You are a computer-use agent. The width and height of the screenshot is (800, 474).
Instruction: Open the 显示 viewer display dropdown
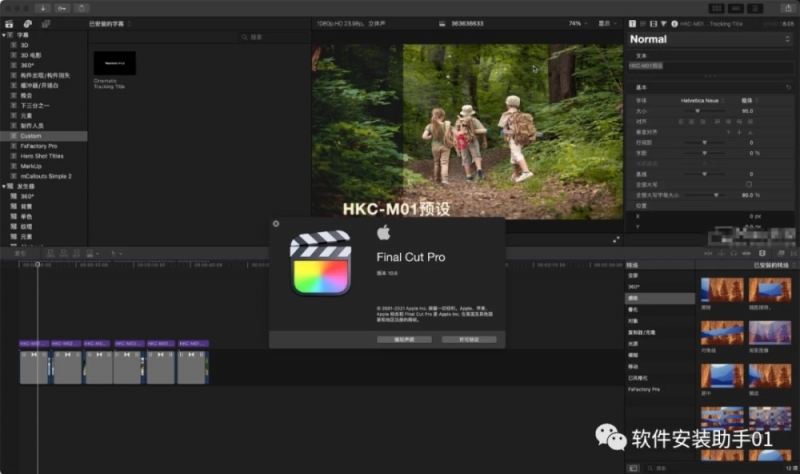[607, 23]
